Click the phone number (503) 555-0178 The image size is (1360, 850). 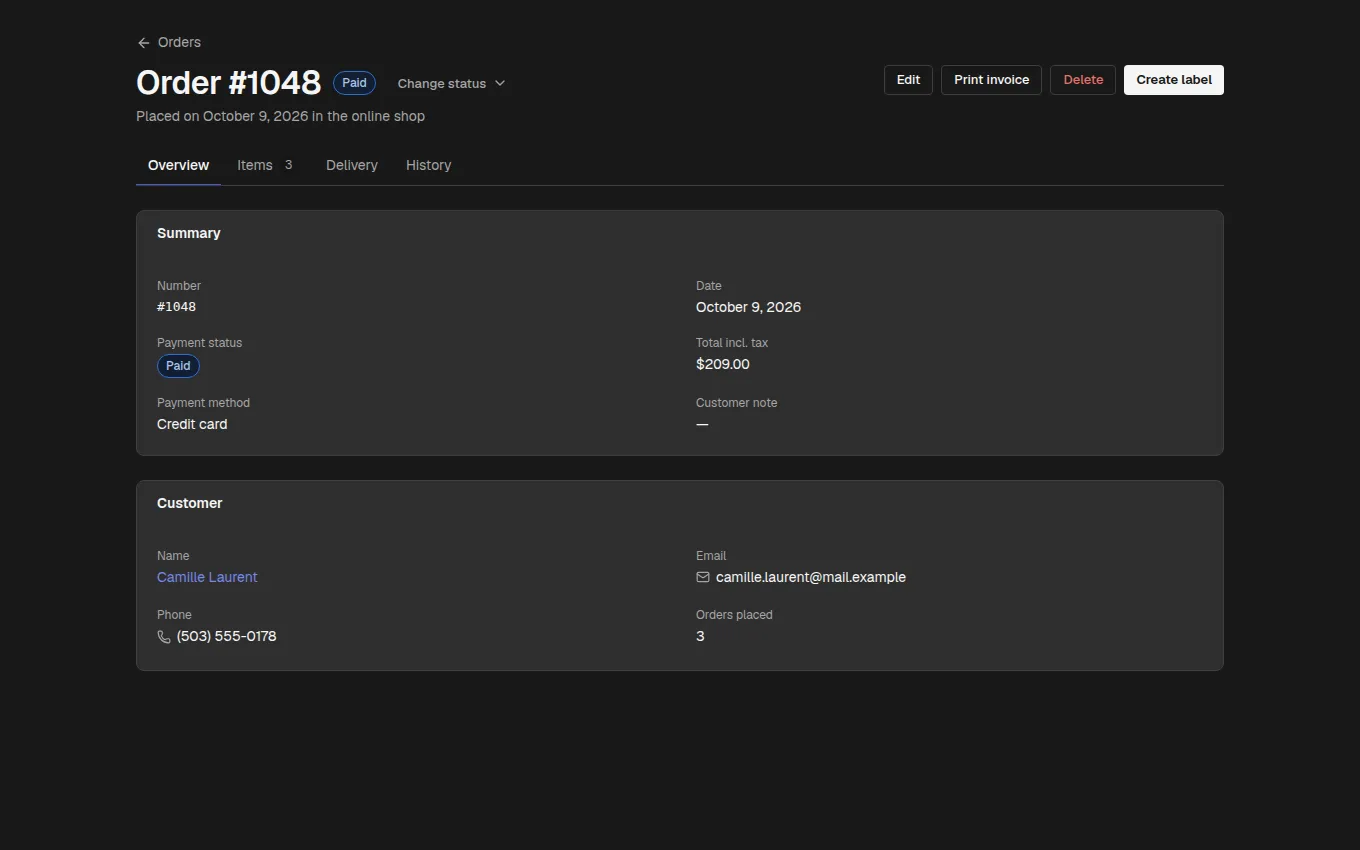226,636
